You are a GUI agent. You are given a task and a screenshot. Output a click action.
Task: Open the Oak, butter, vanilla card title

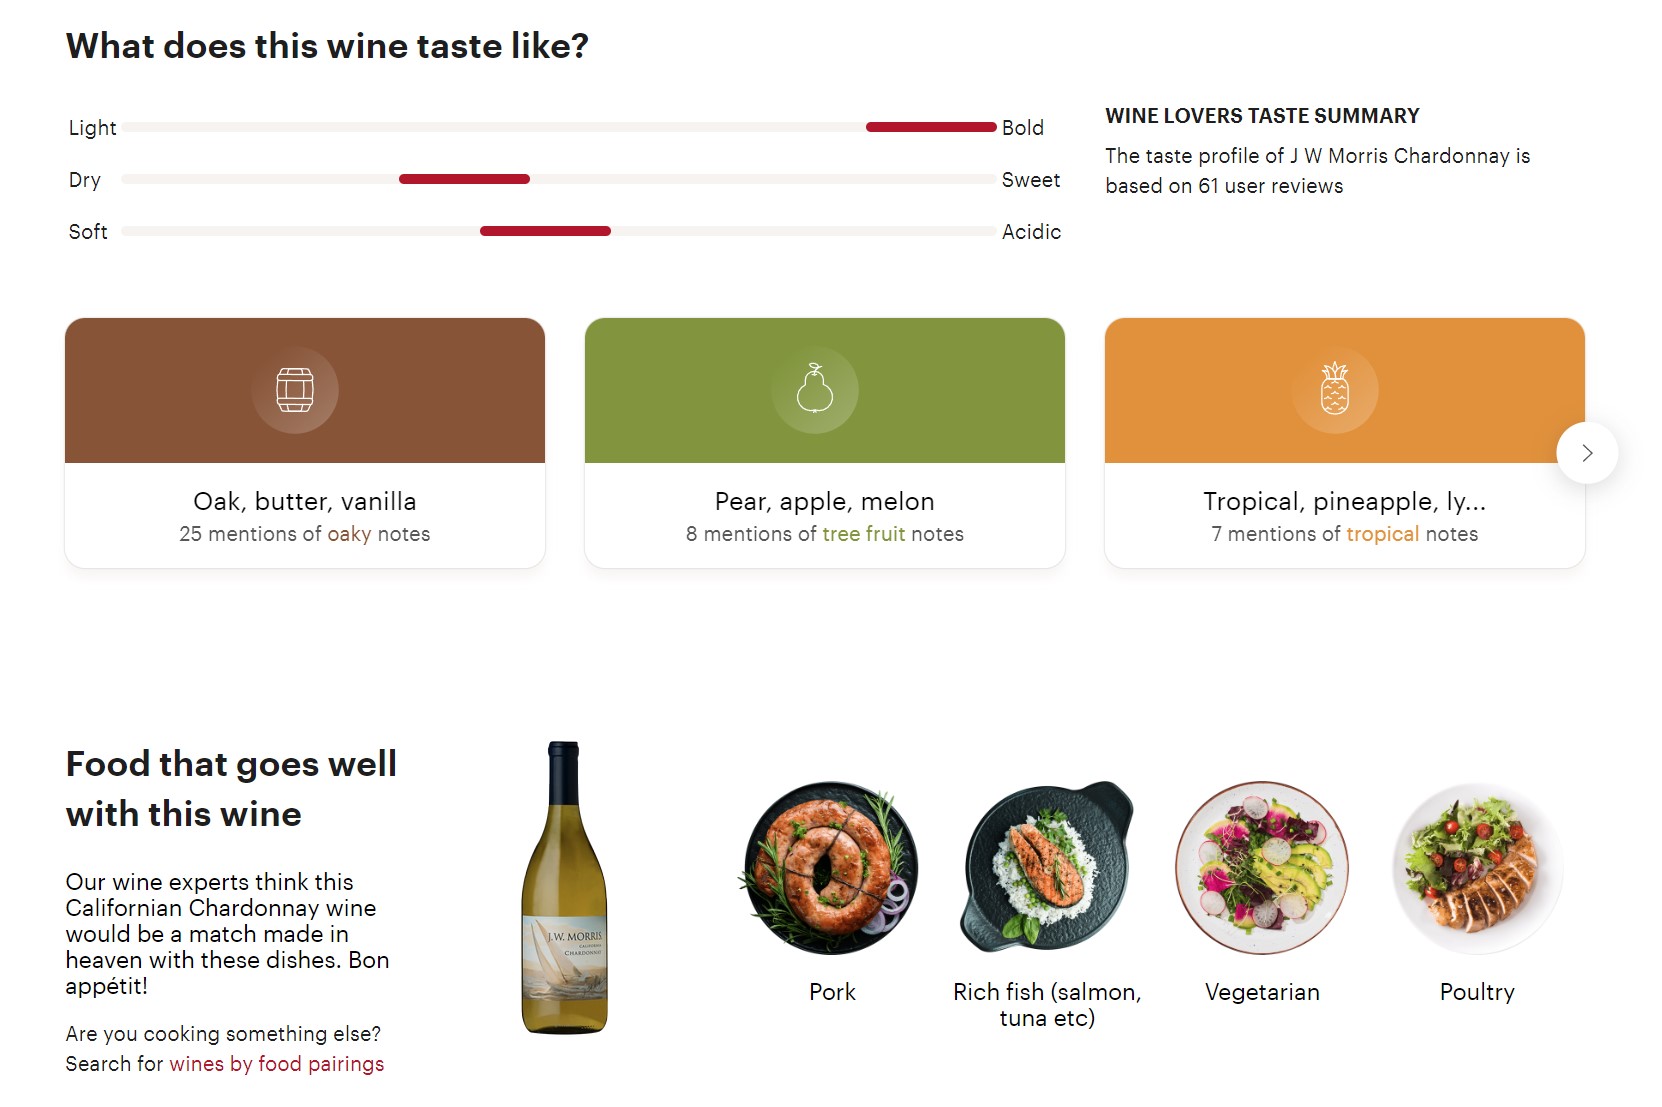[305, 501]
